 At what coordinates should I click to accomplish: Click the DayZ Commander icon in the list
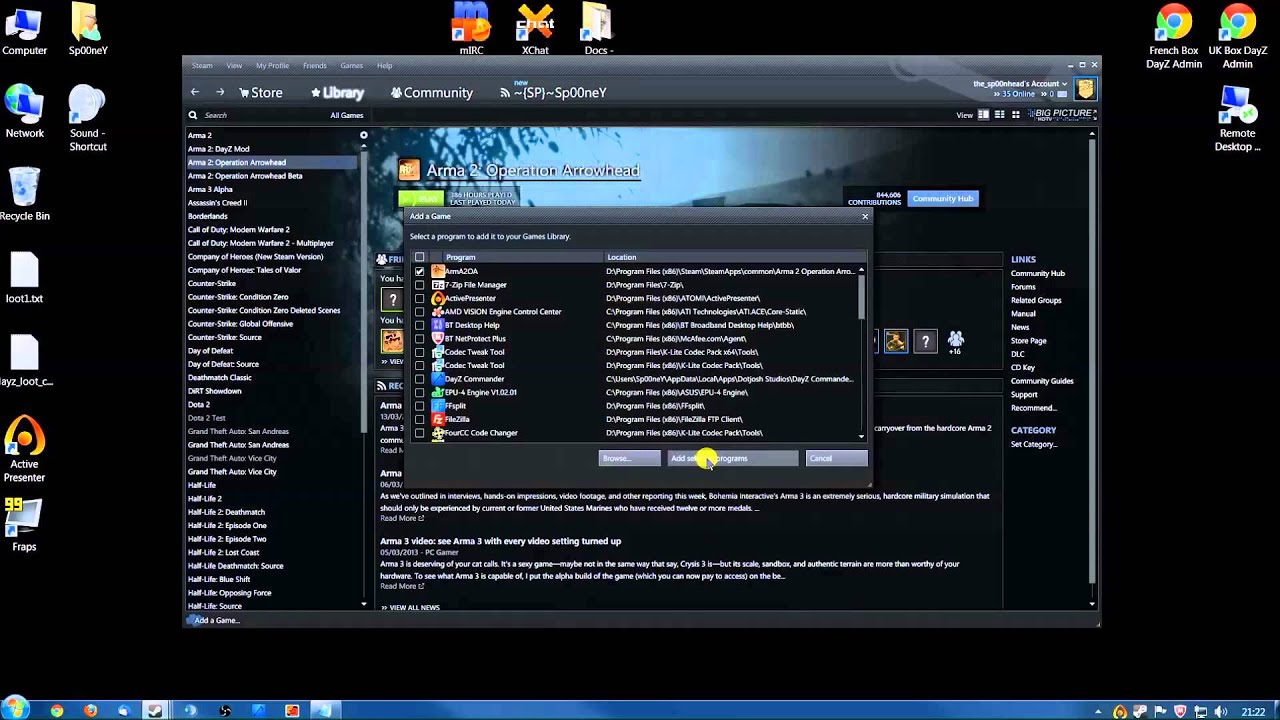(x=438, y=379)
